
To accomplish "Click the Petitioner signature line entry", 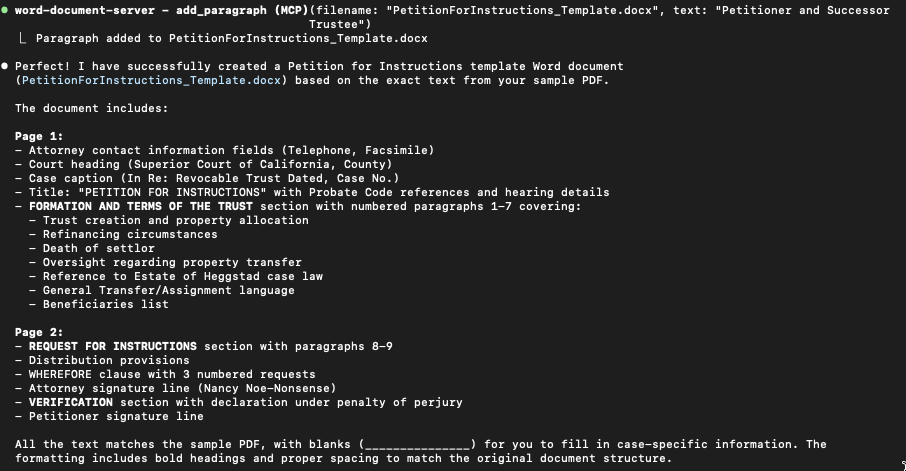I will [x=116, y=416].
